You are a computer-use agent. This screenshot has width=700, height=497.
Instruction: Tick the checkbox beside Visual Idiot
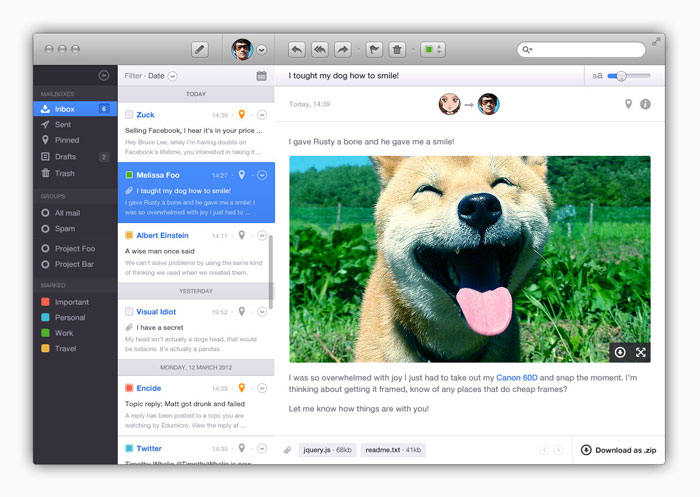pyautogui.click(x=129, y=312)
